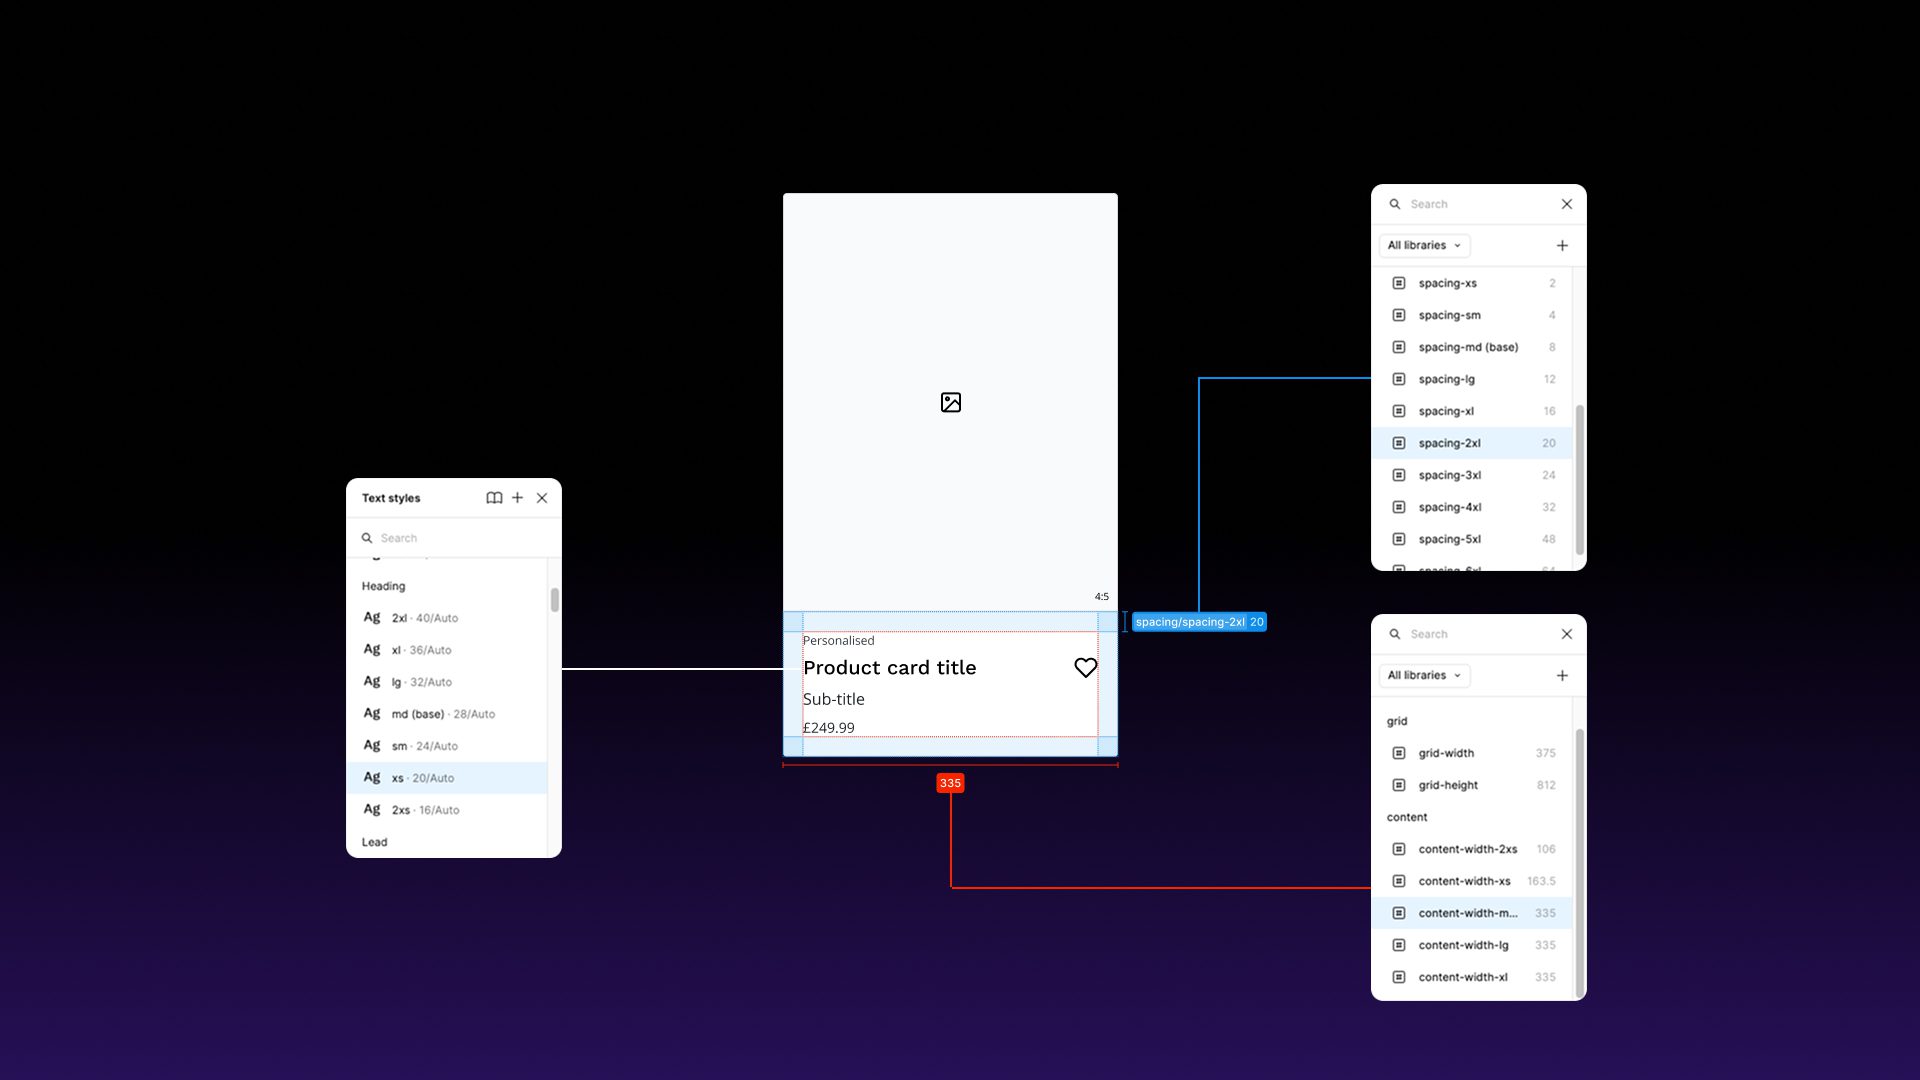The width and height of the screenshot is (1920, 1080).
Task: Select the grid-height variable
Action: tap(1472, 785)
